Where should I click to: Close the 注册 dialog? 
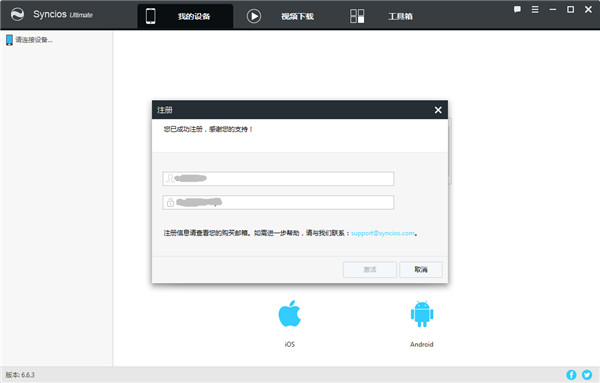[438, 110]
